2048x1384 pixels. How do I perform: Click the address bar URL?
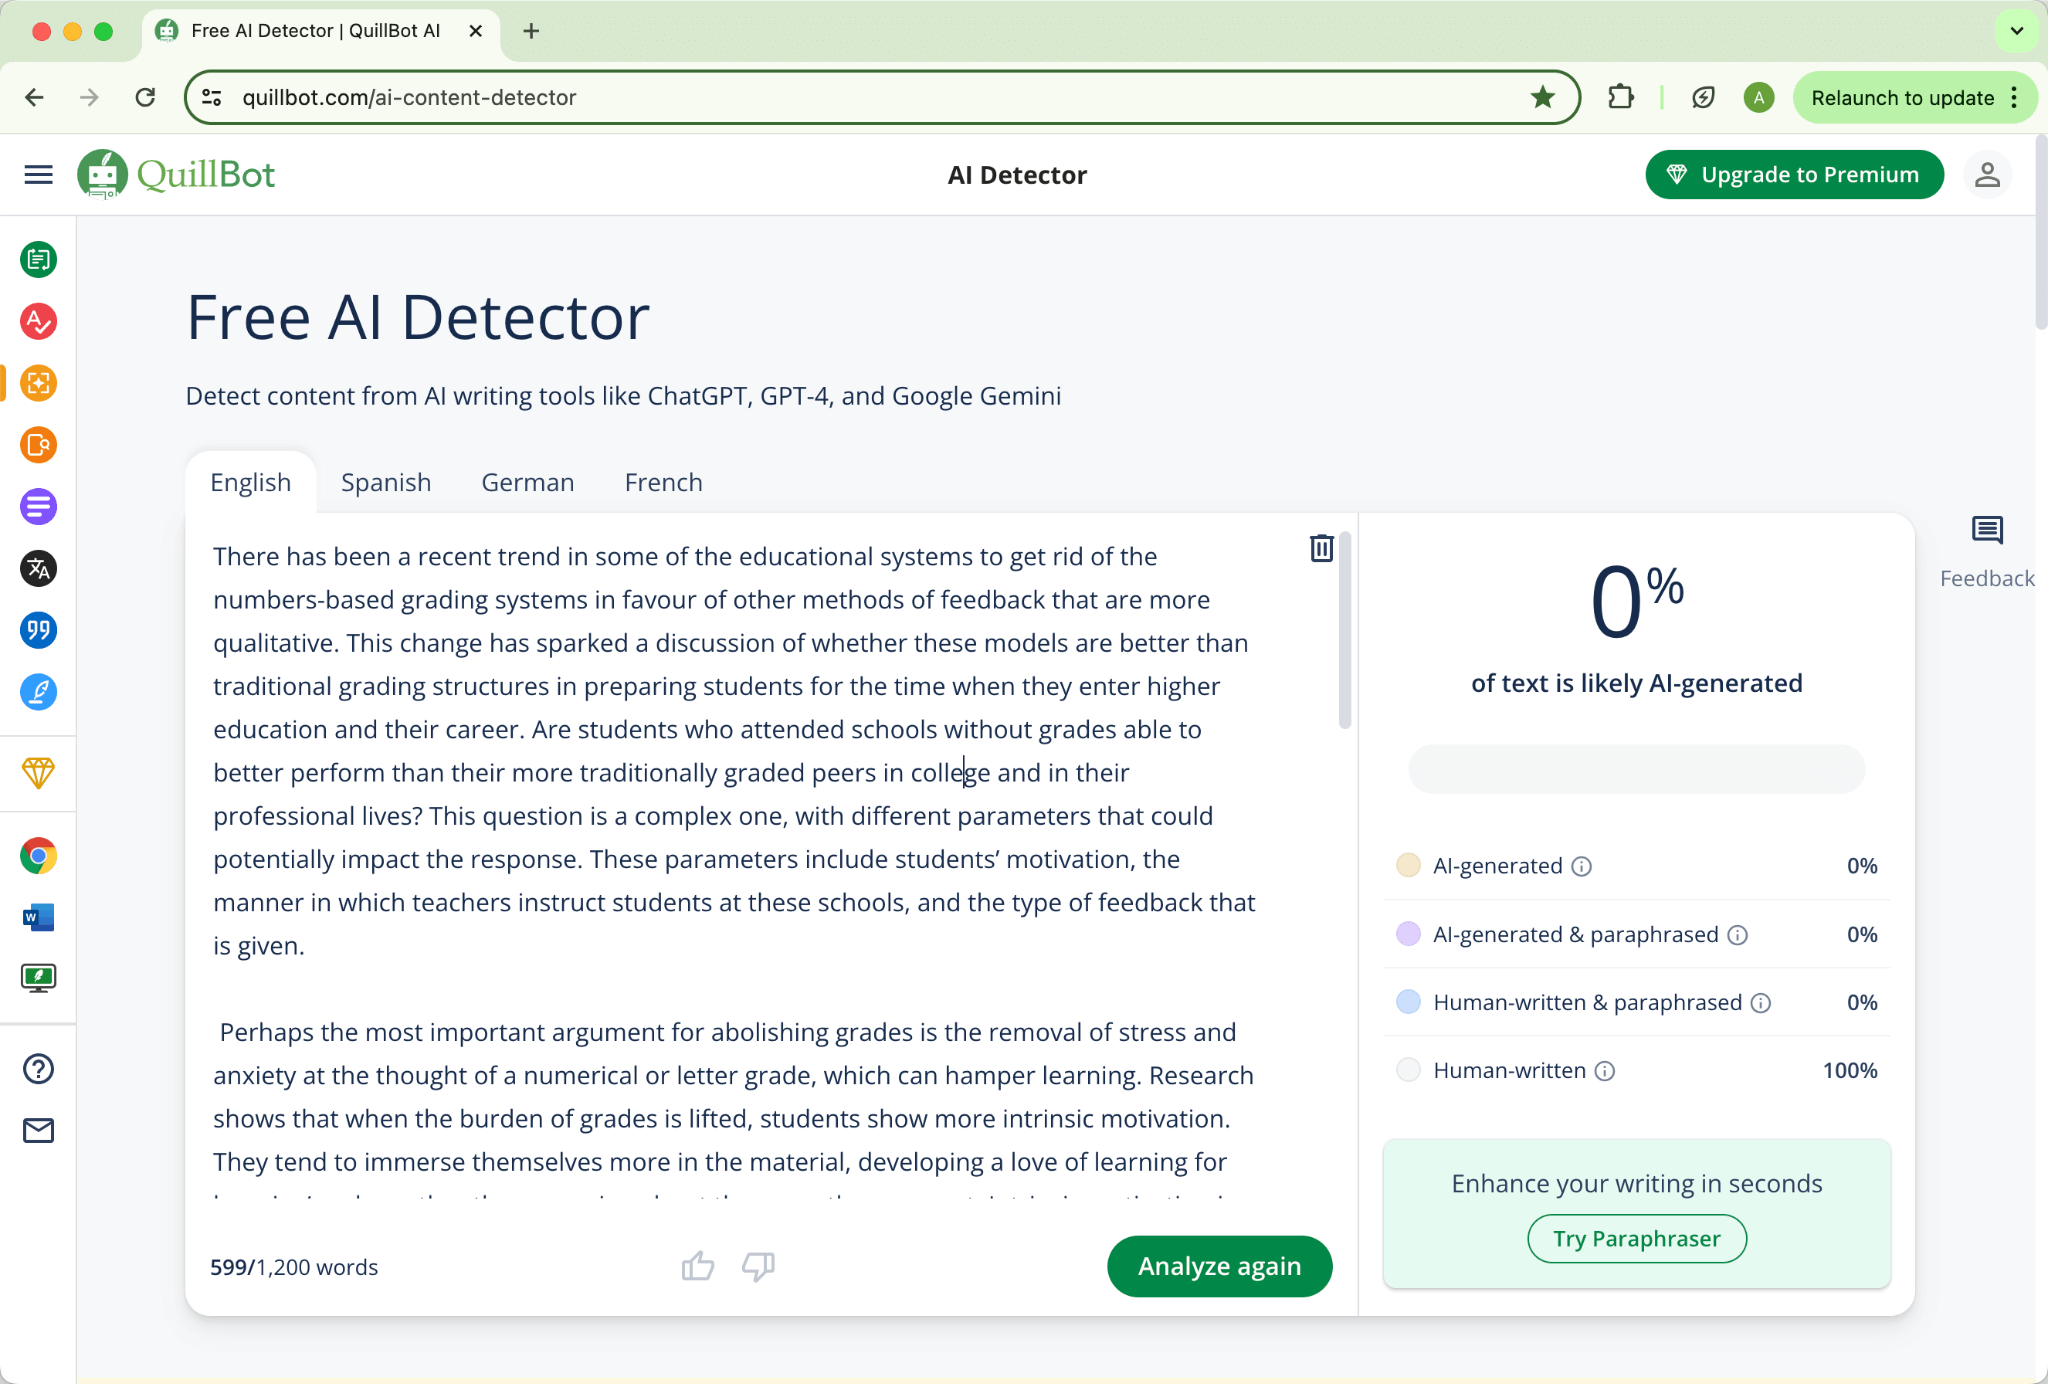click(409, 97)
